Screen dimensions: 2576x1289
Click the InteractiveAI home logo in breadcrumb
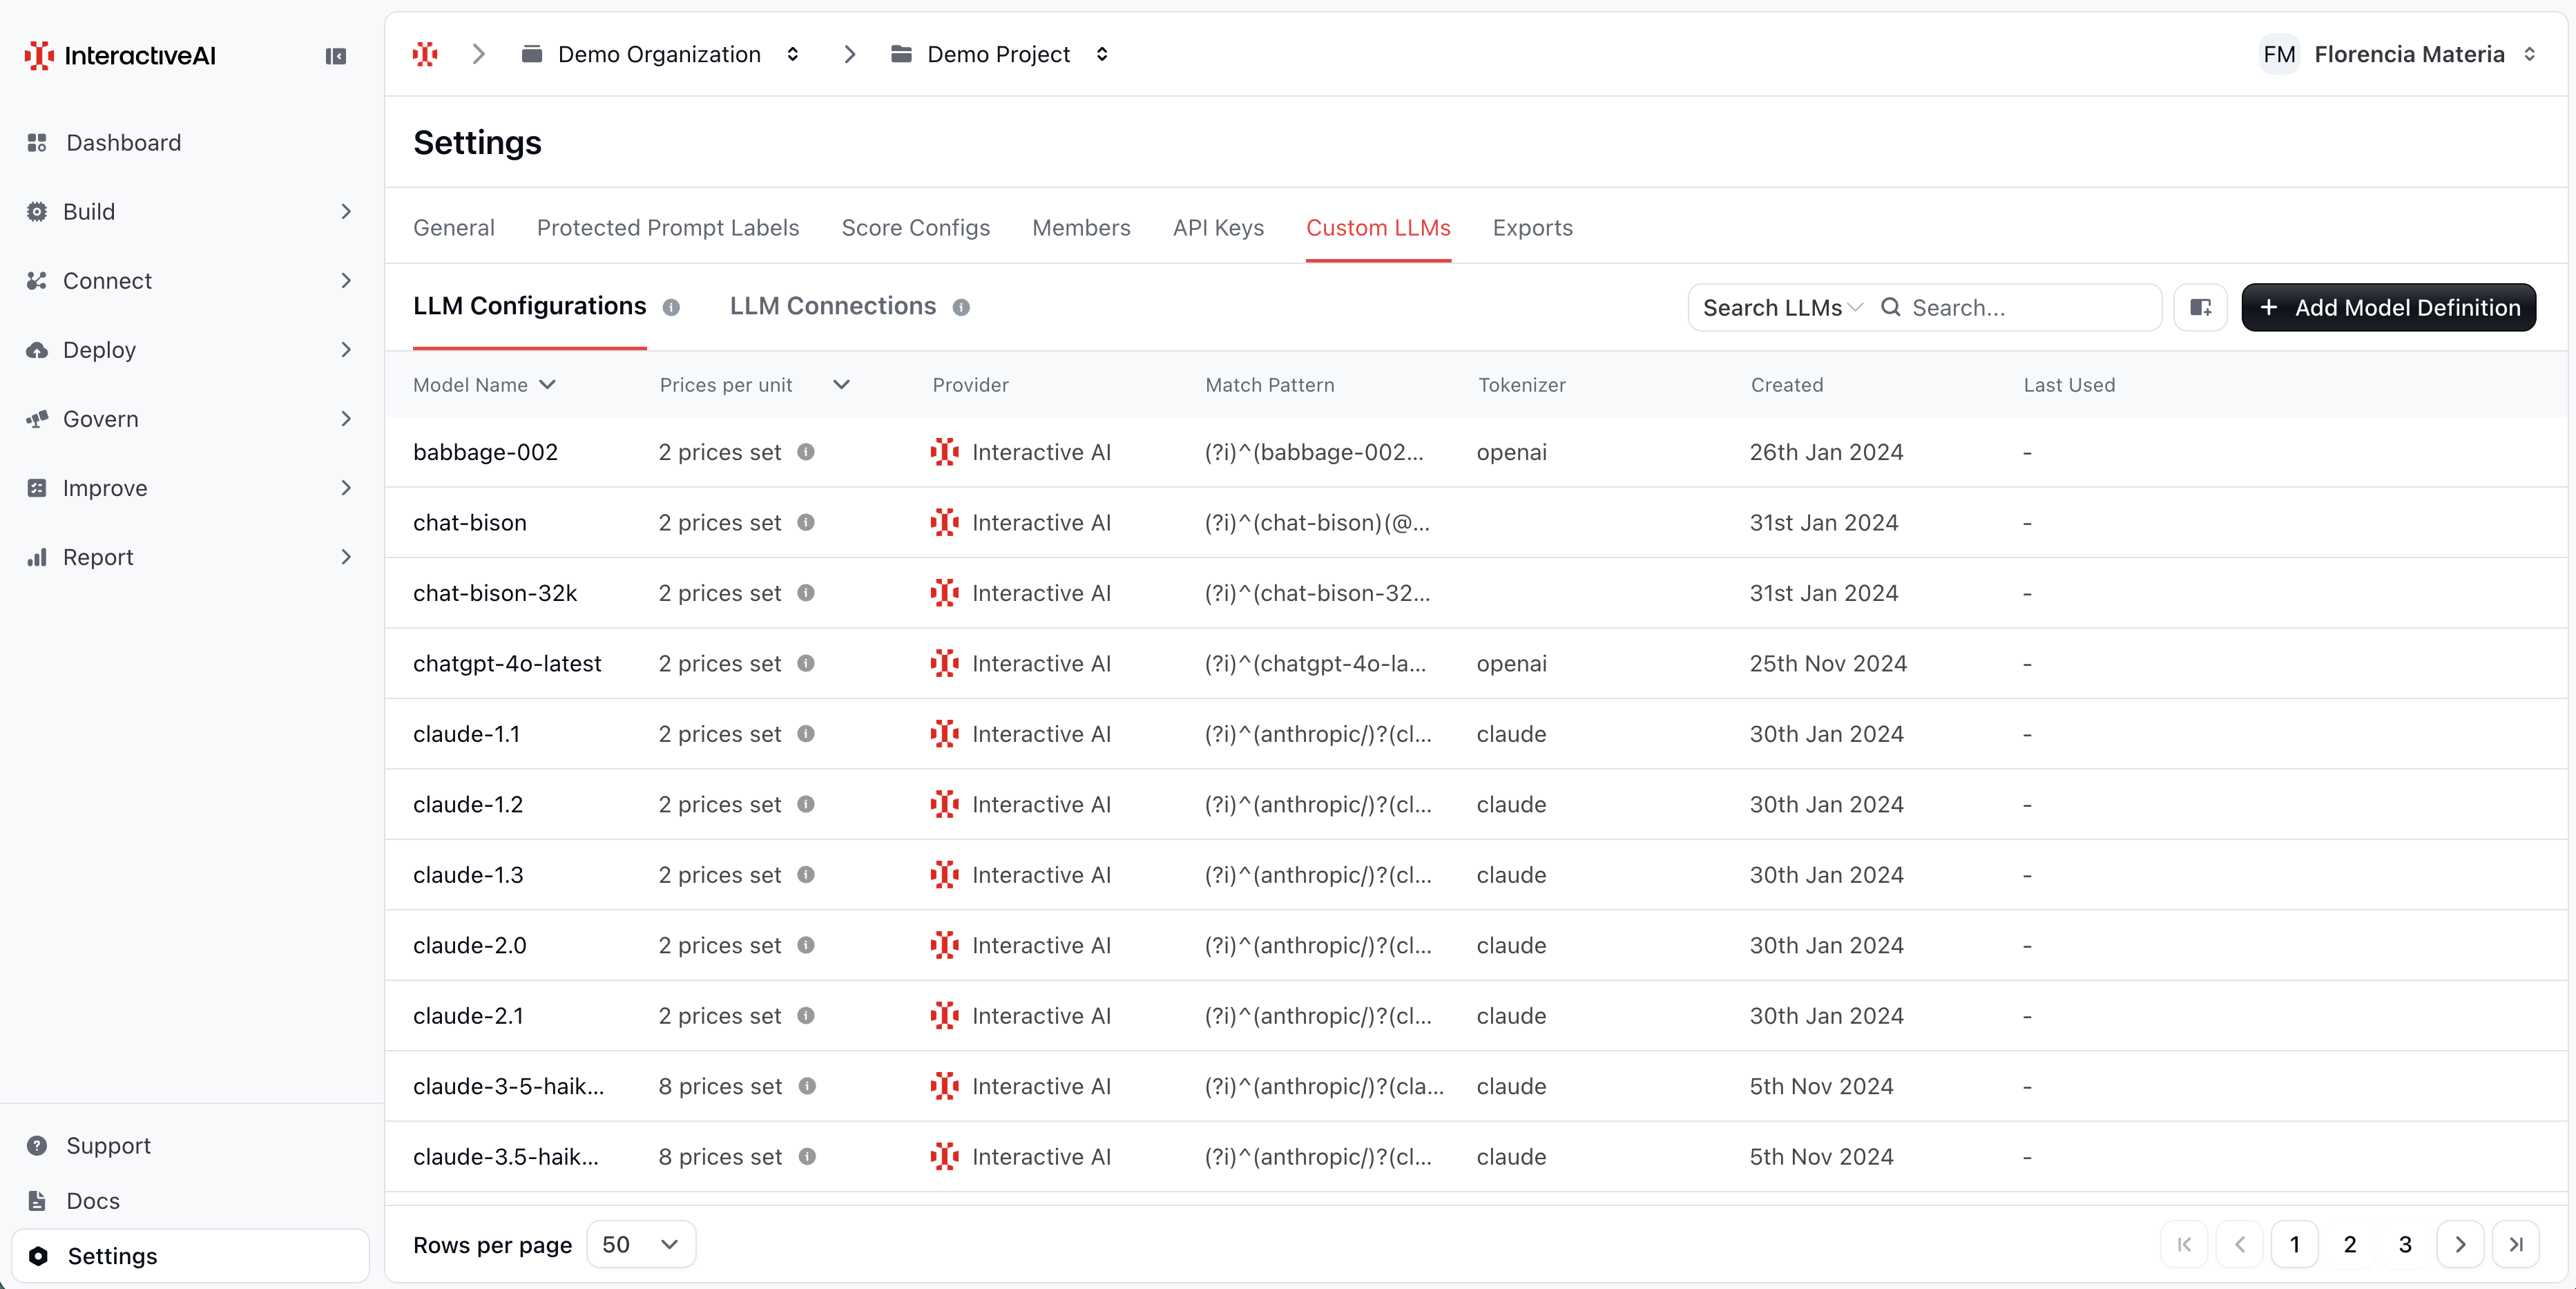tap(425, 54)
